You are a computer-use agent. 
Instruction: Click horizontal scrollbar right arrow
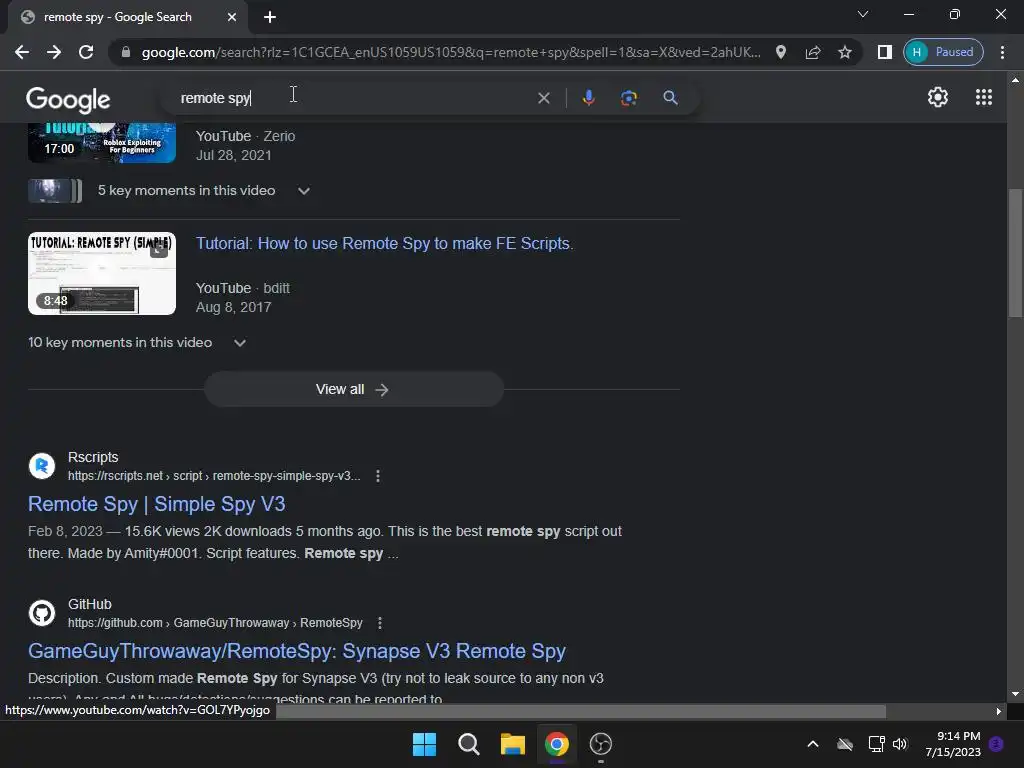(998, 711)
